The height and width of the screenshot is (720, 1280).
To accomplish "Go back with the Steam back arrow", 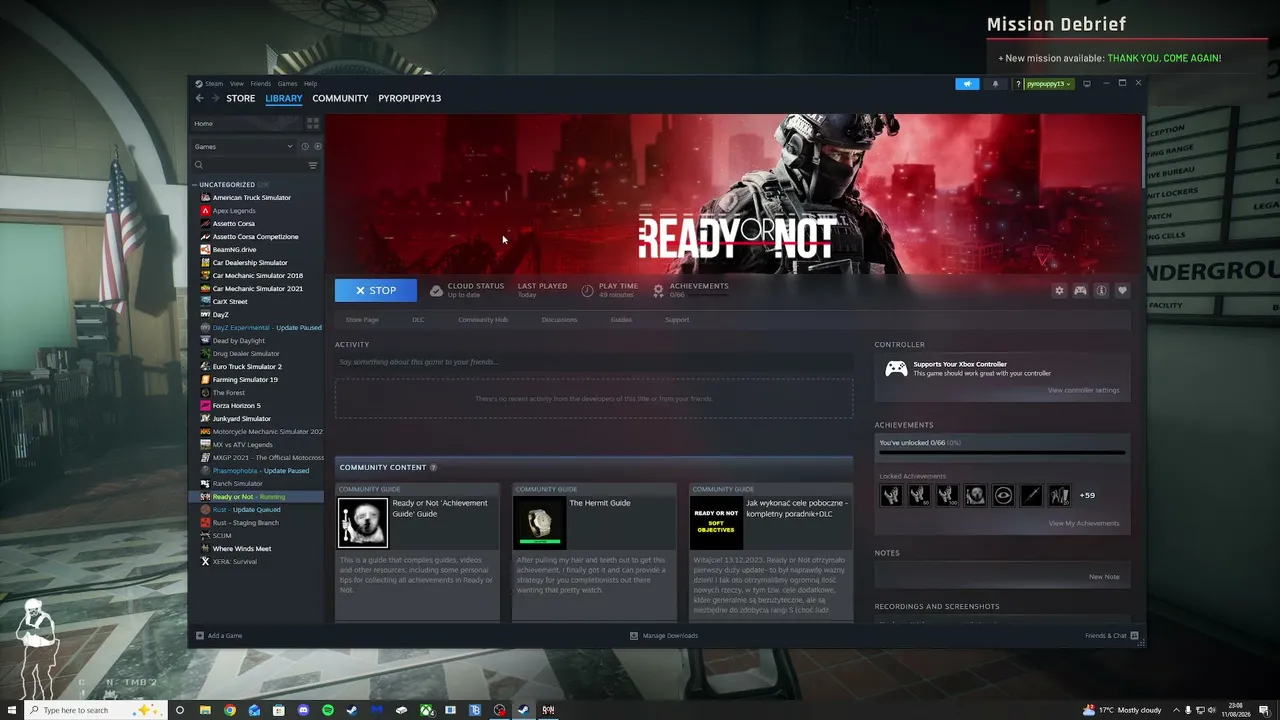I will click(199, 98).
